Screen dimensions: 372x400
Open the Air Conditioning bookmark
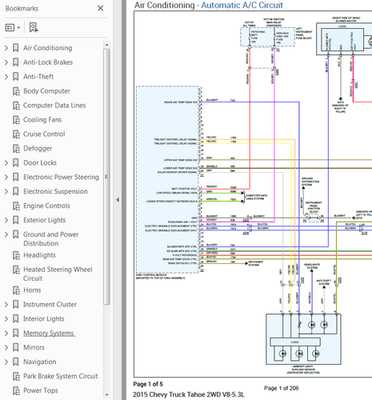pyautogui.click(x=48, y=48)
